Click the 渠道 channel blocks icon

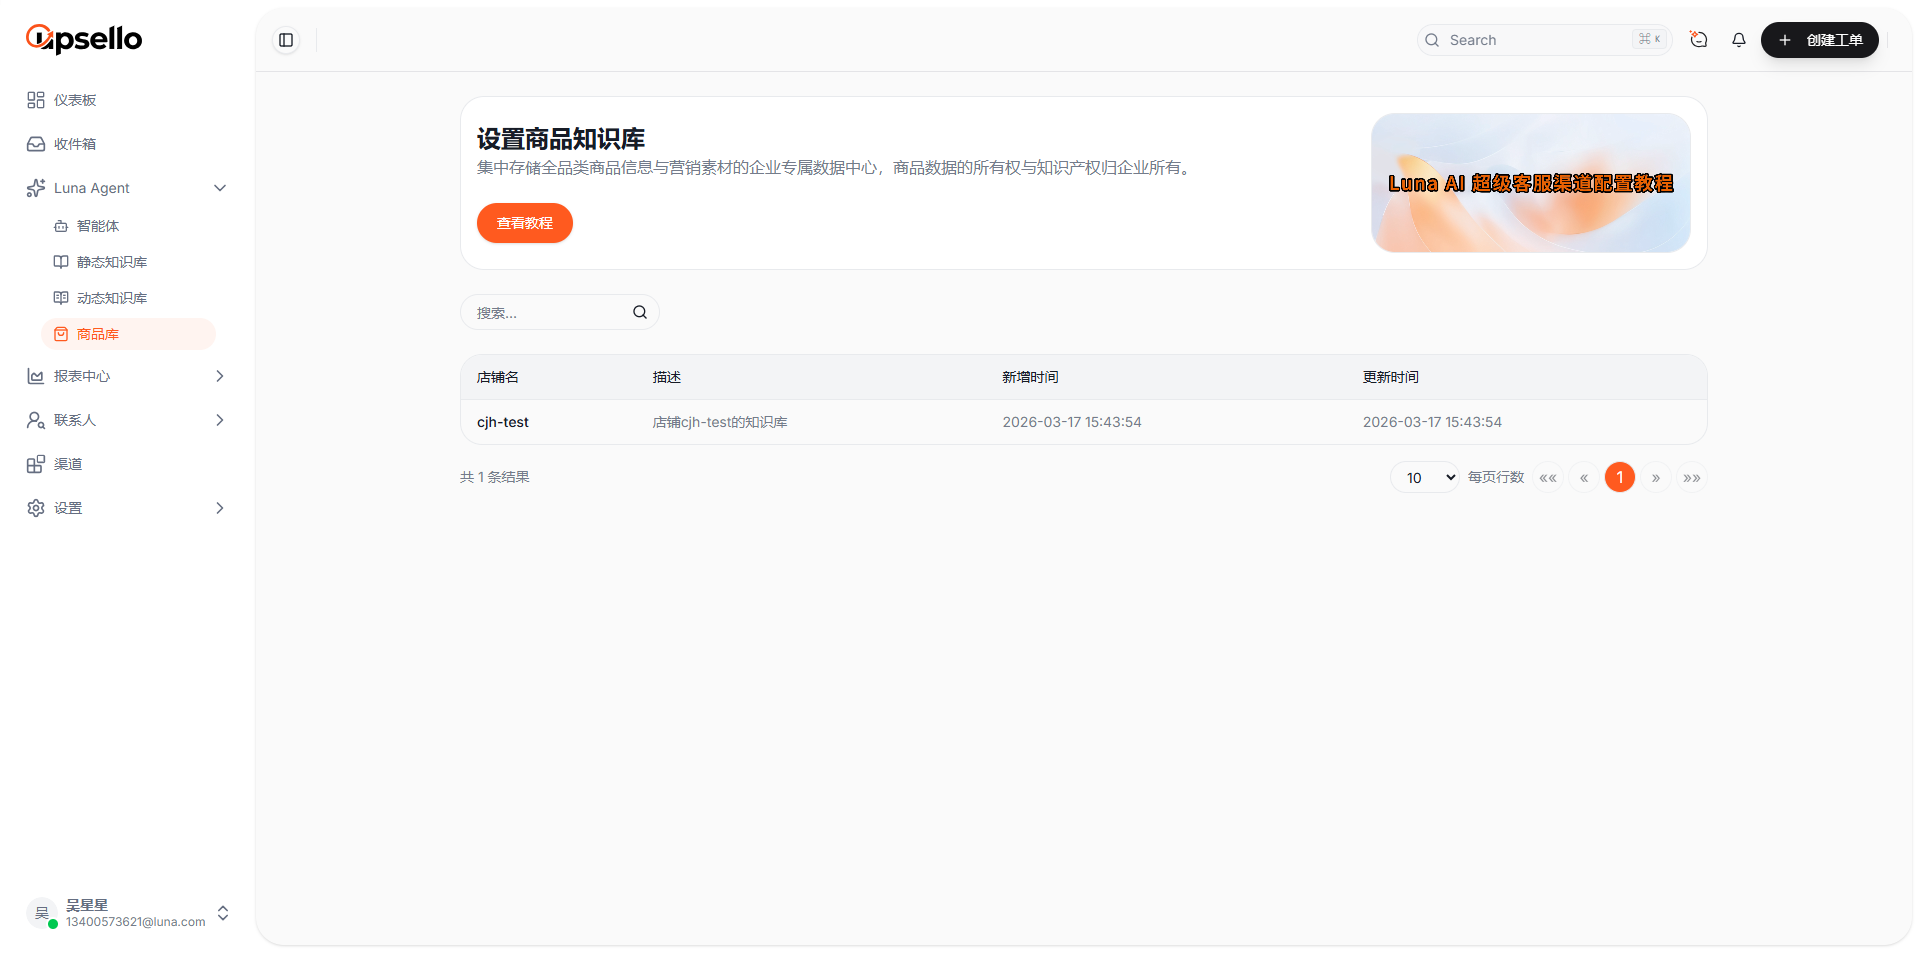[x=36, y=464]
